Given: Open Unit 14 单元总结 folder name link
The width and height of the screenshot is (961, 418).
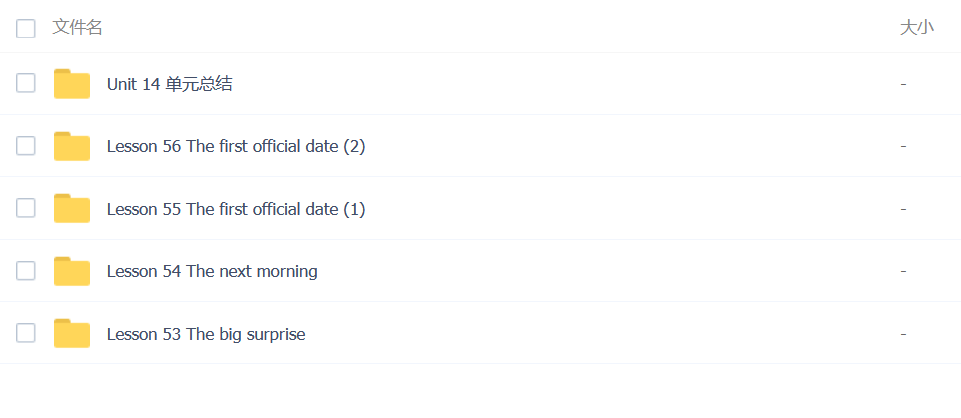Looking at the screenshot, I should [x=169, y=84].
